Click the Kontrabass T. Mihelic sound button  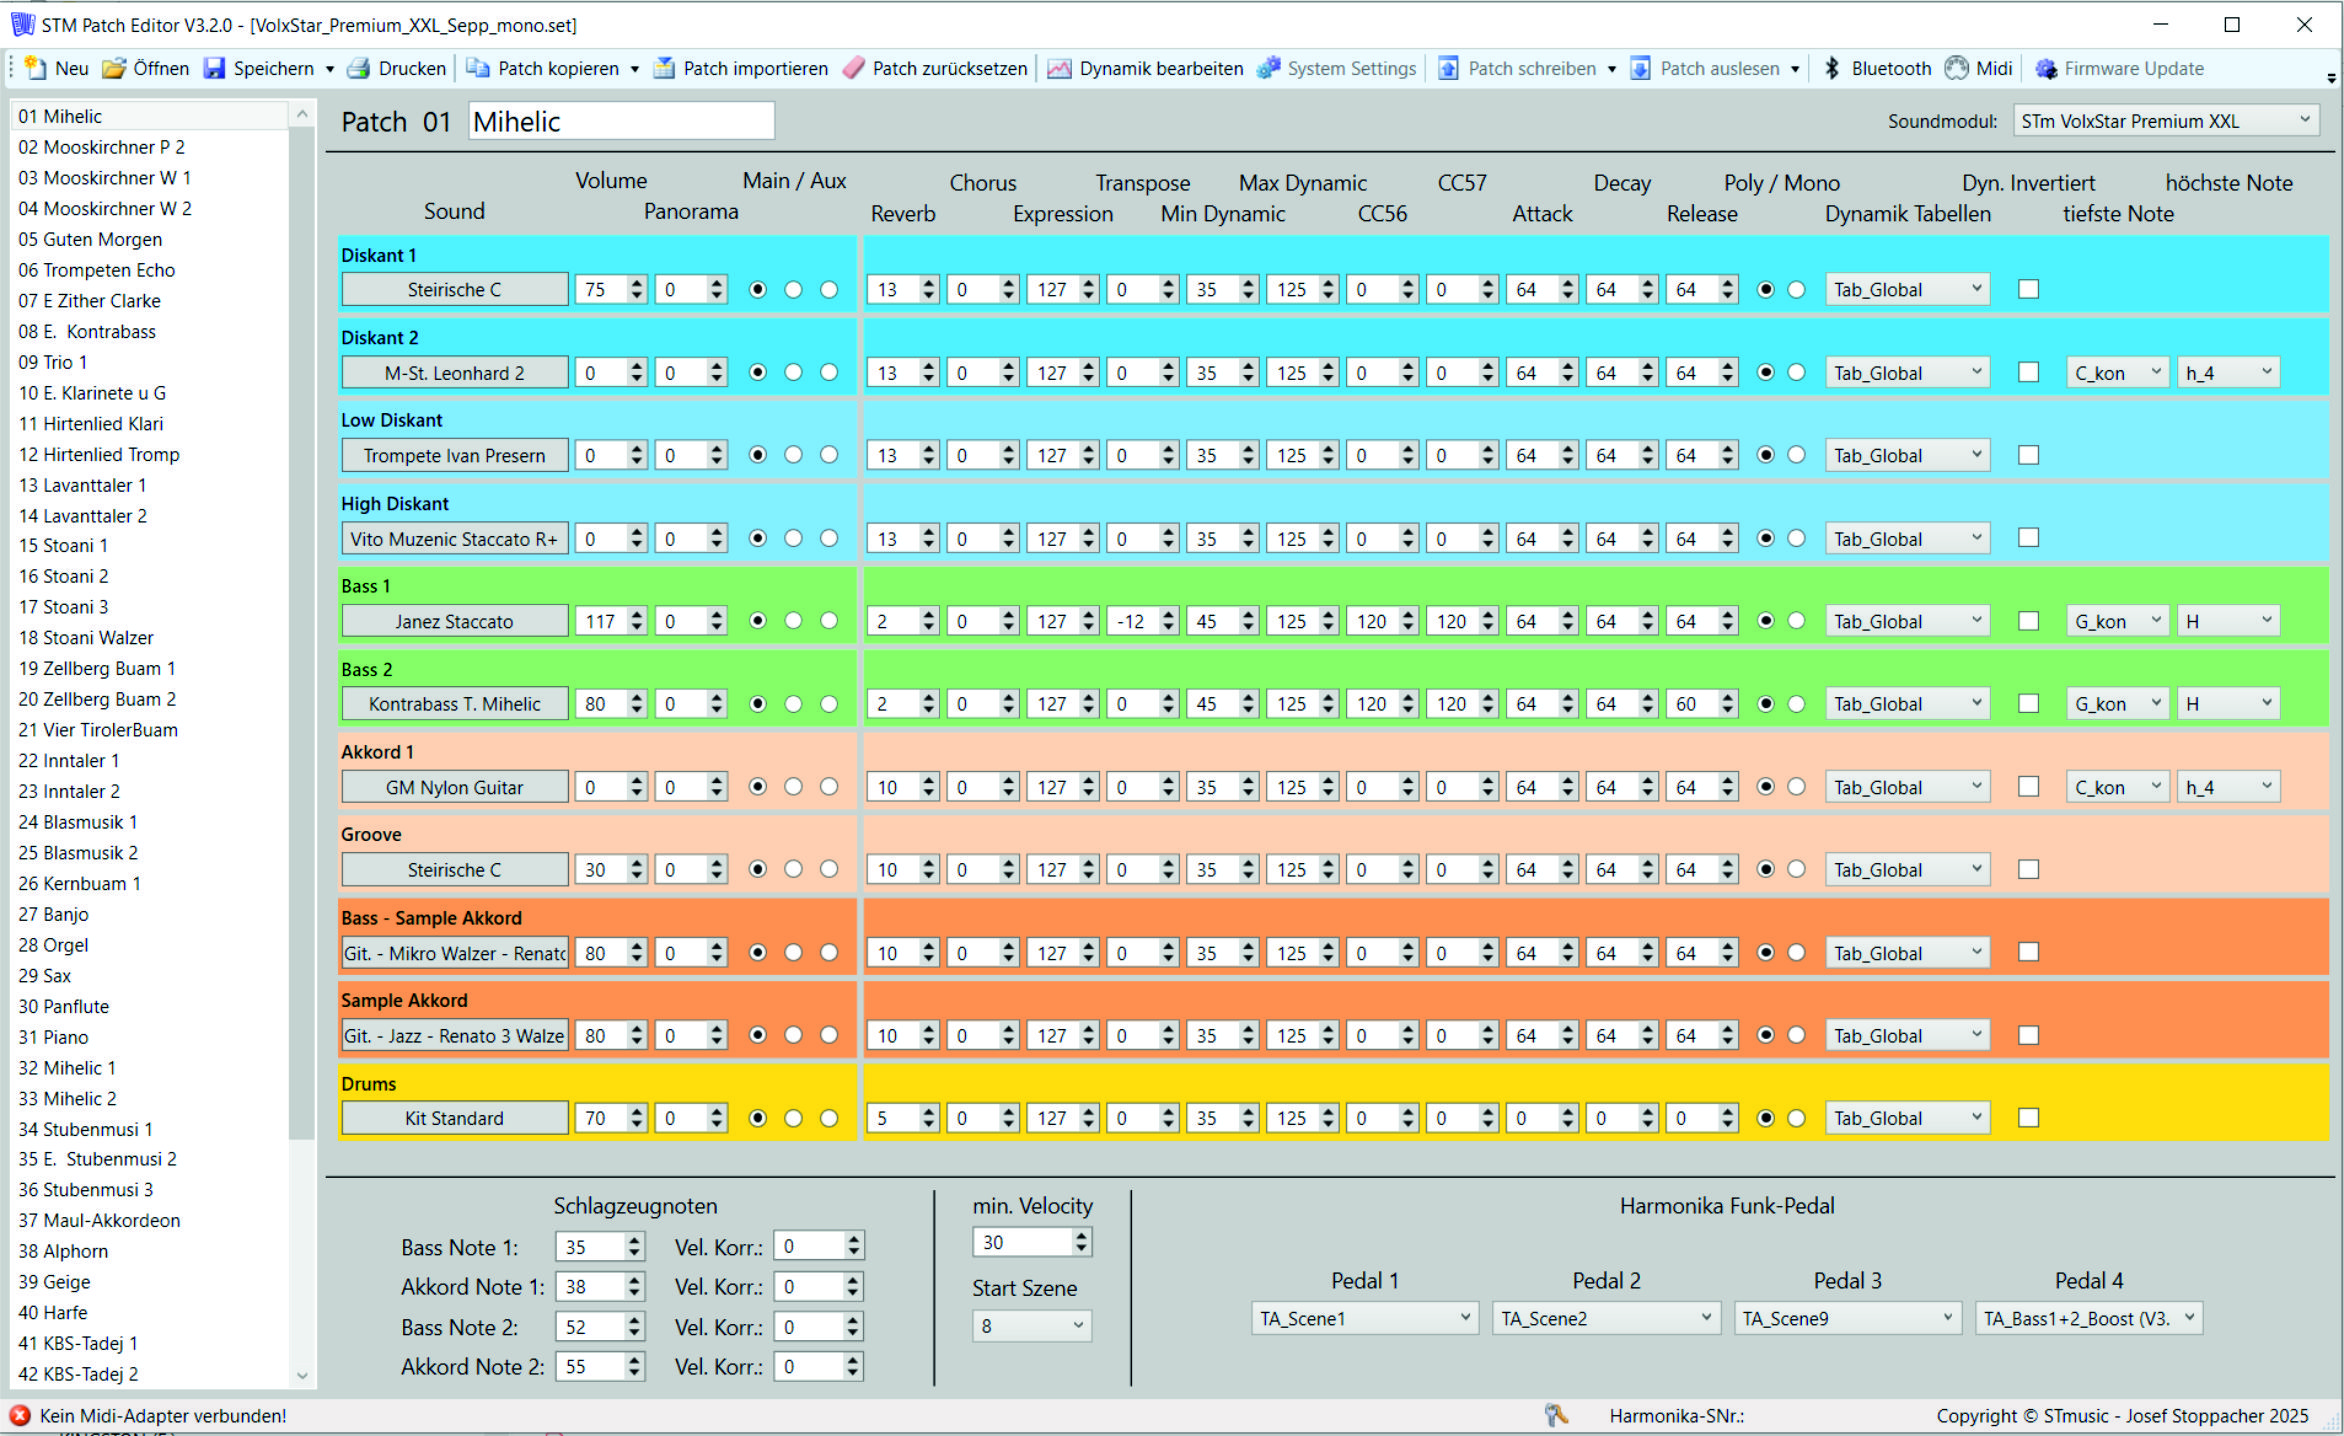pos(454,704)
